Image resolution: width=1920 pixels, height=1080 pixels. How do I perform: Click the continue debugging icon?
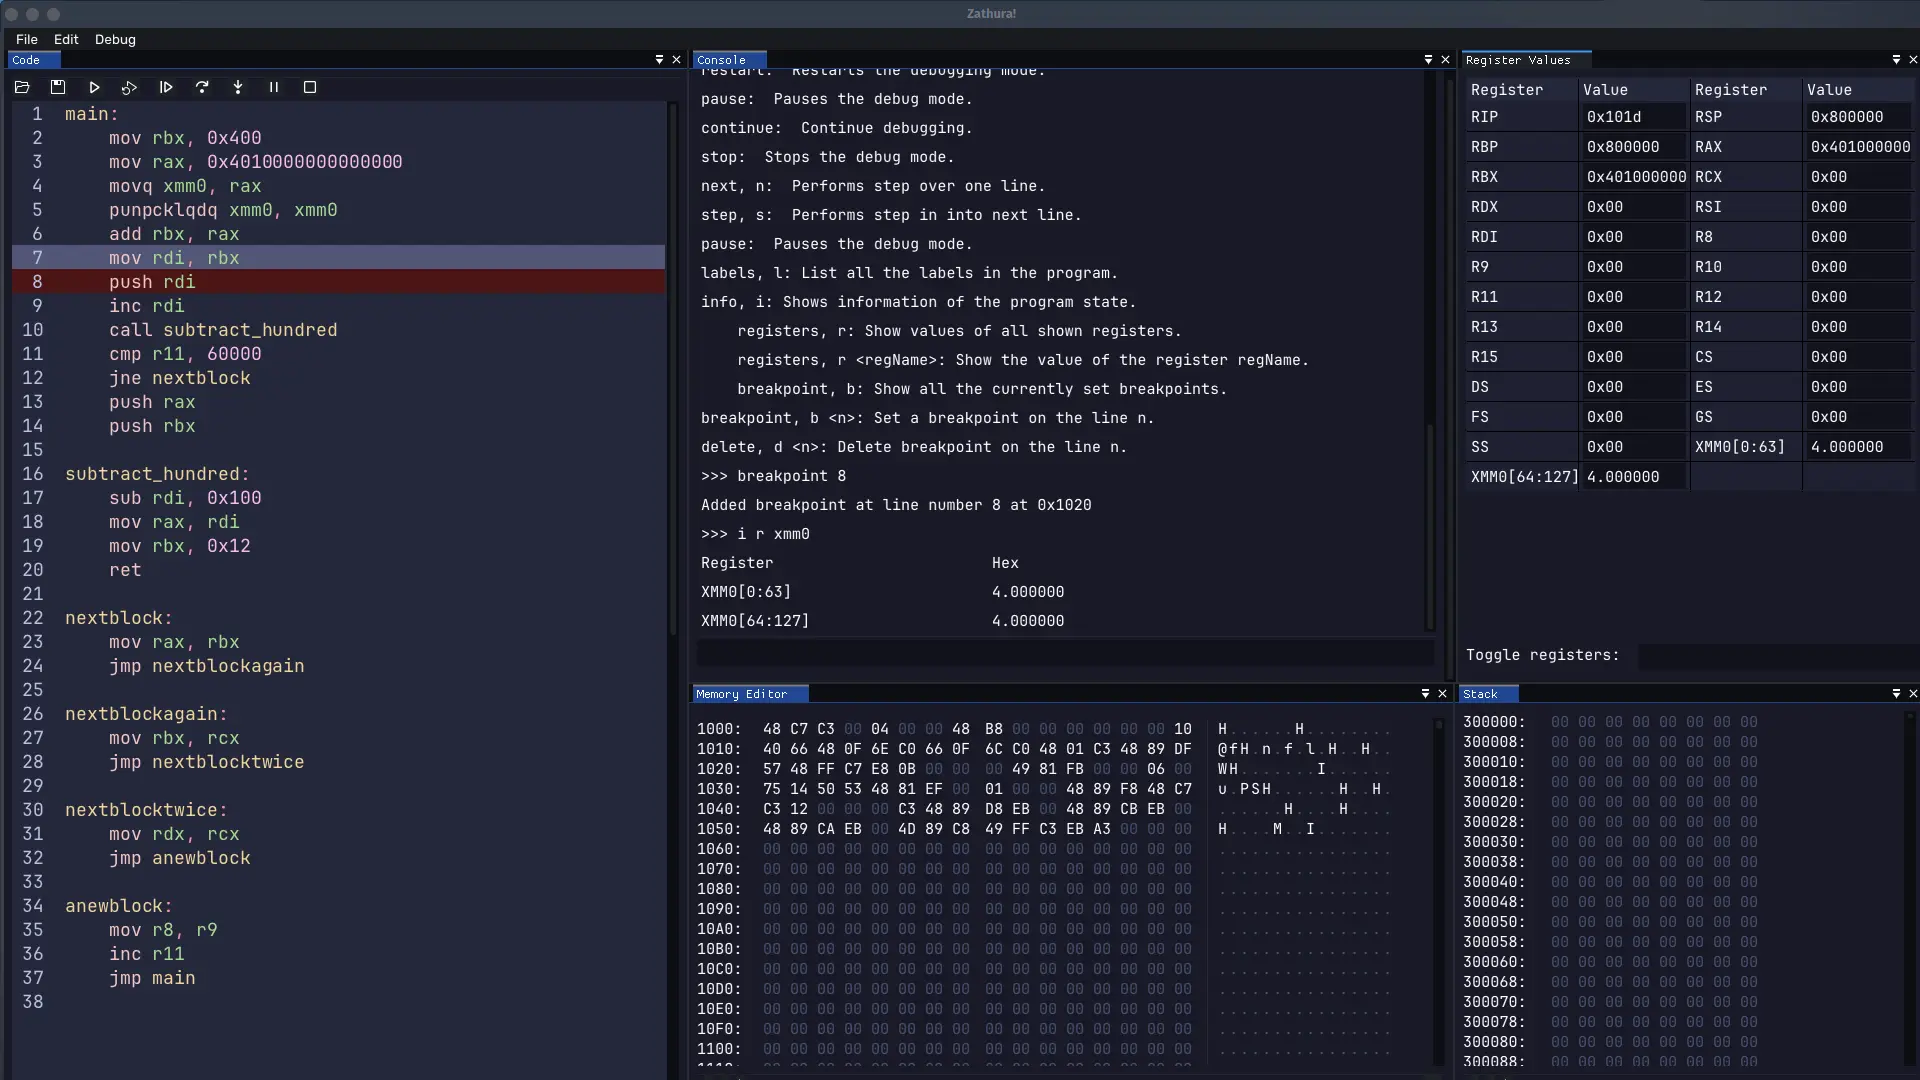point(166,88)
